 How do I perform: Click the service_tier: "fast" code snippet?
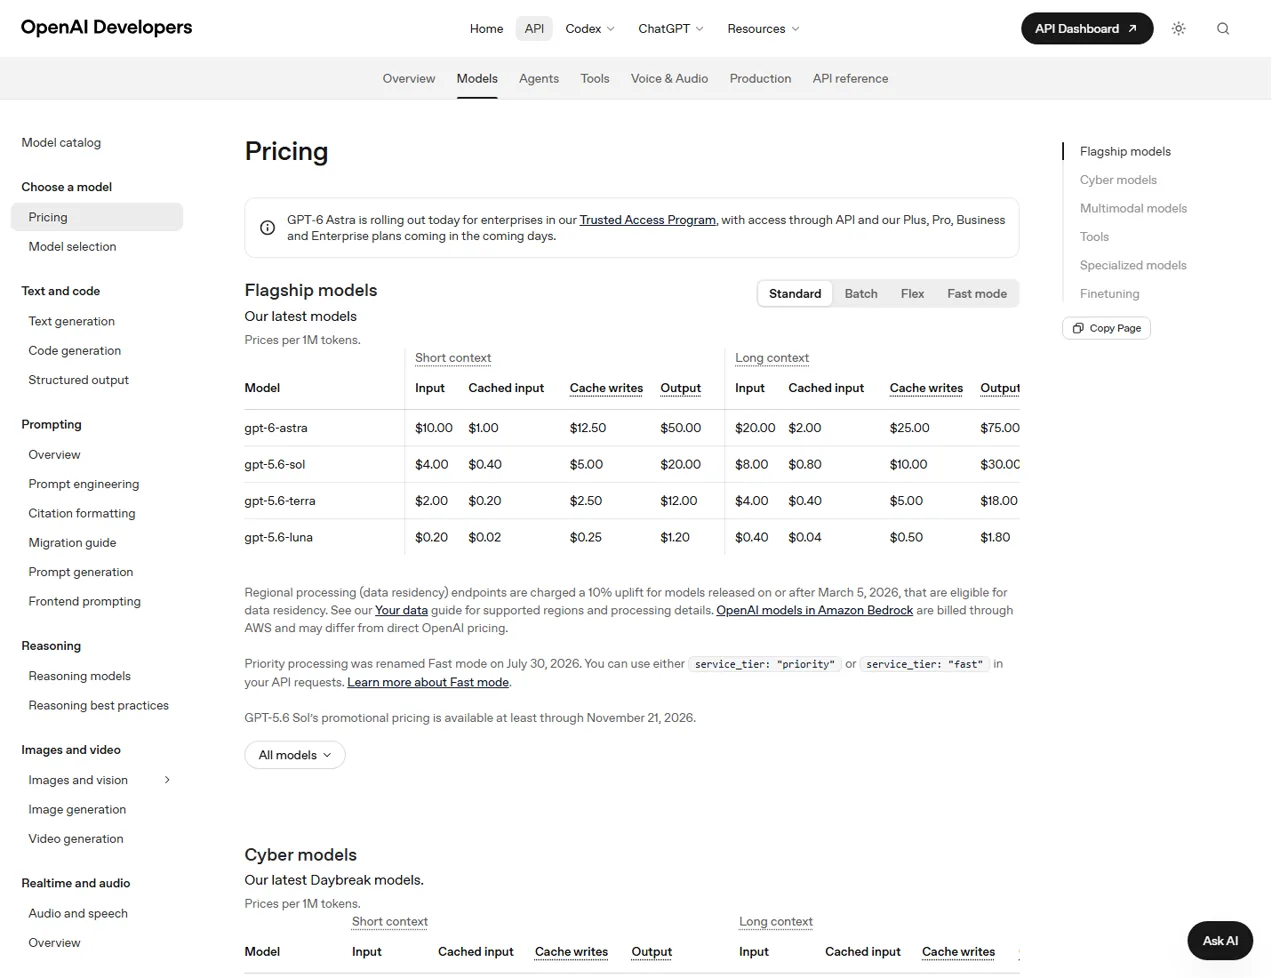click(925, 664)
